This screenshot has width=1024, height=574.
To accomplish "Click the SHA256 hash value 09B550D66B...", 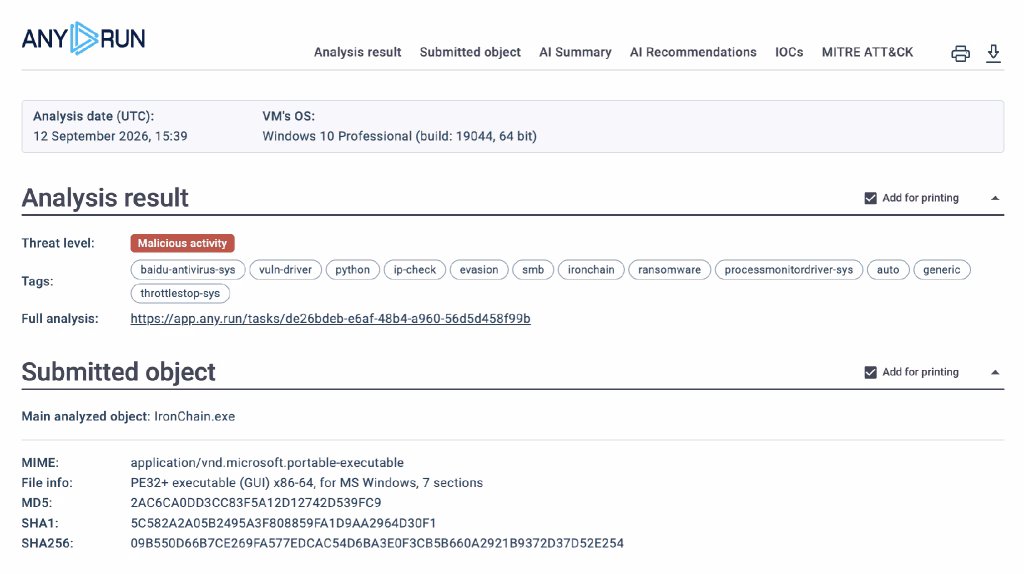I will (377, 543).
